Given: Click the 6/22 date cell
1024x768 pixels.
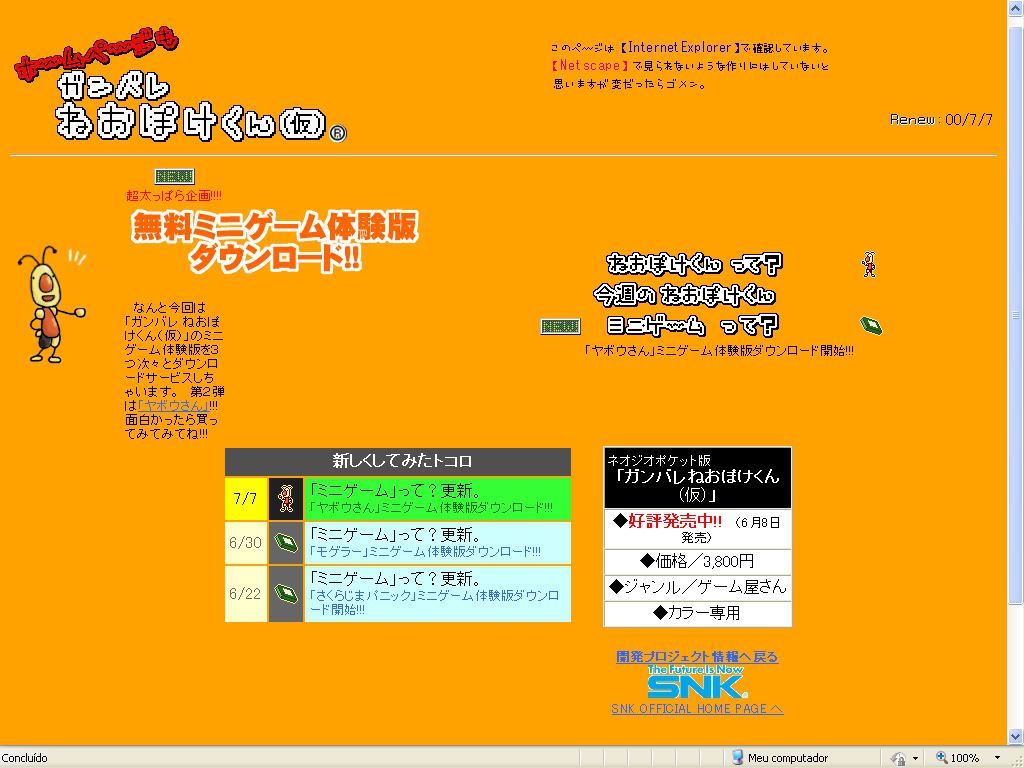Looking at the screenshot, I should coord(246,594).
